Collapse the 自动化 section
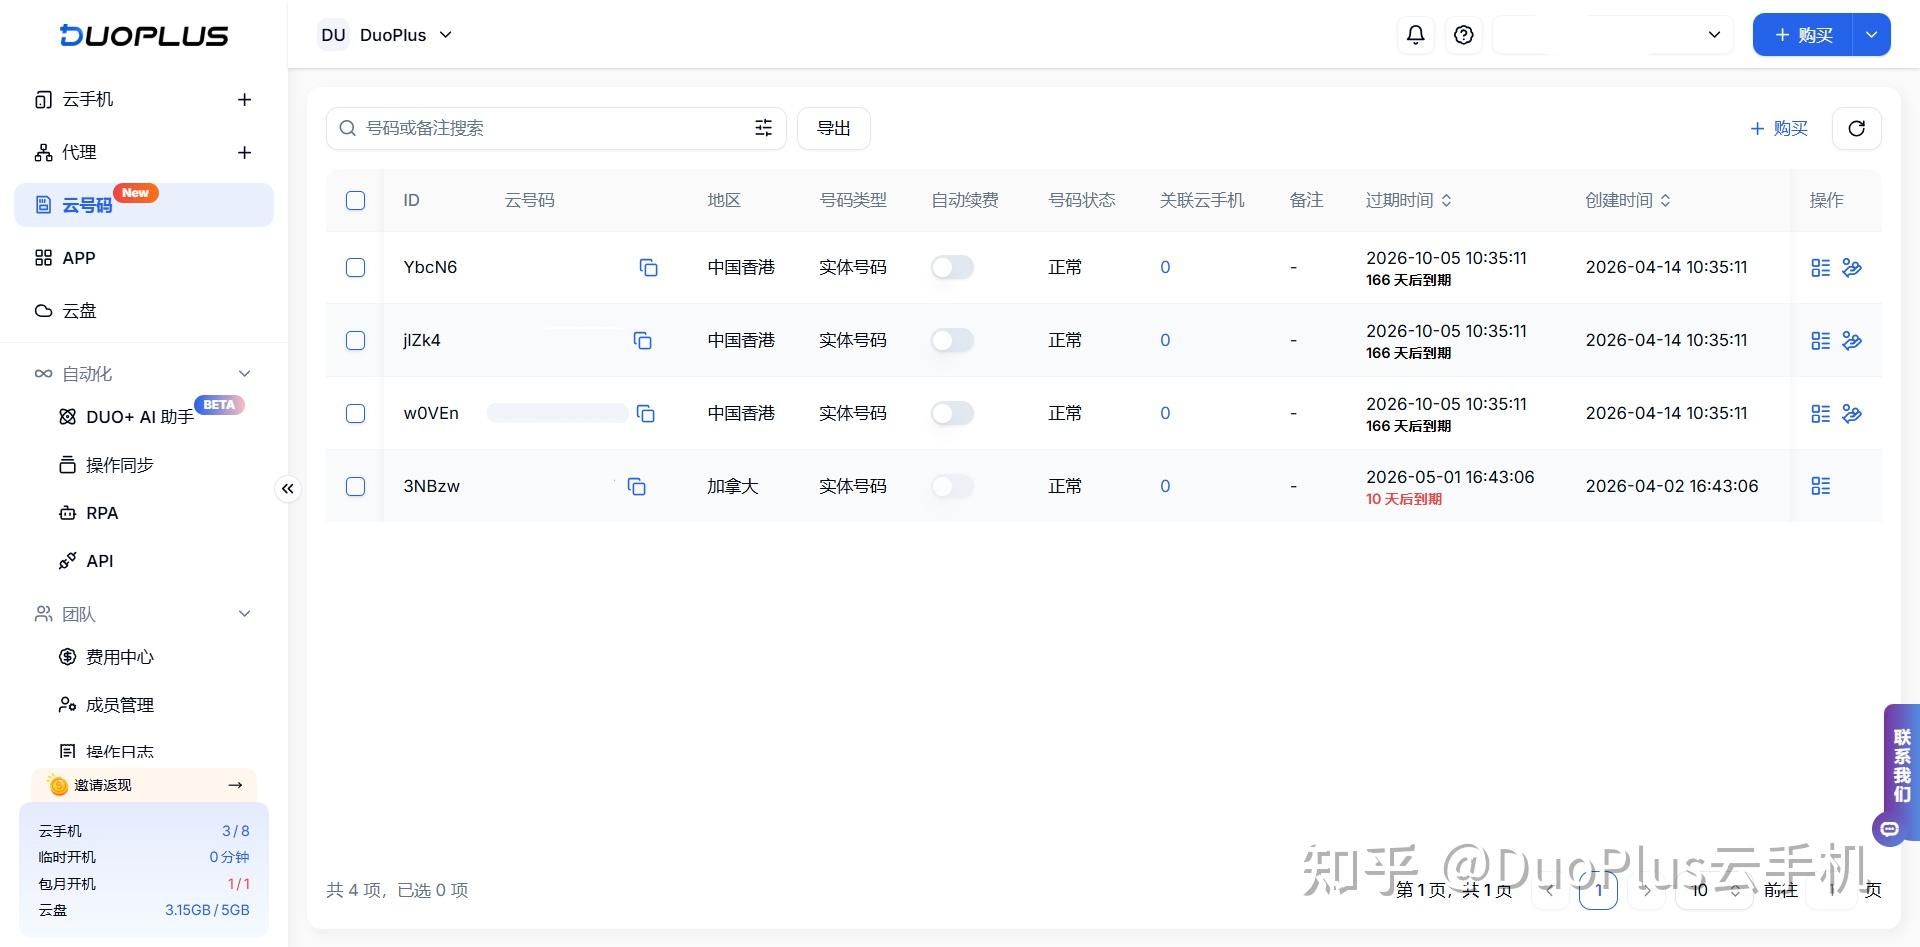Viewport: 1920px width, 947px height. [x=244, y=373]
